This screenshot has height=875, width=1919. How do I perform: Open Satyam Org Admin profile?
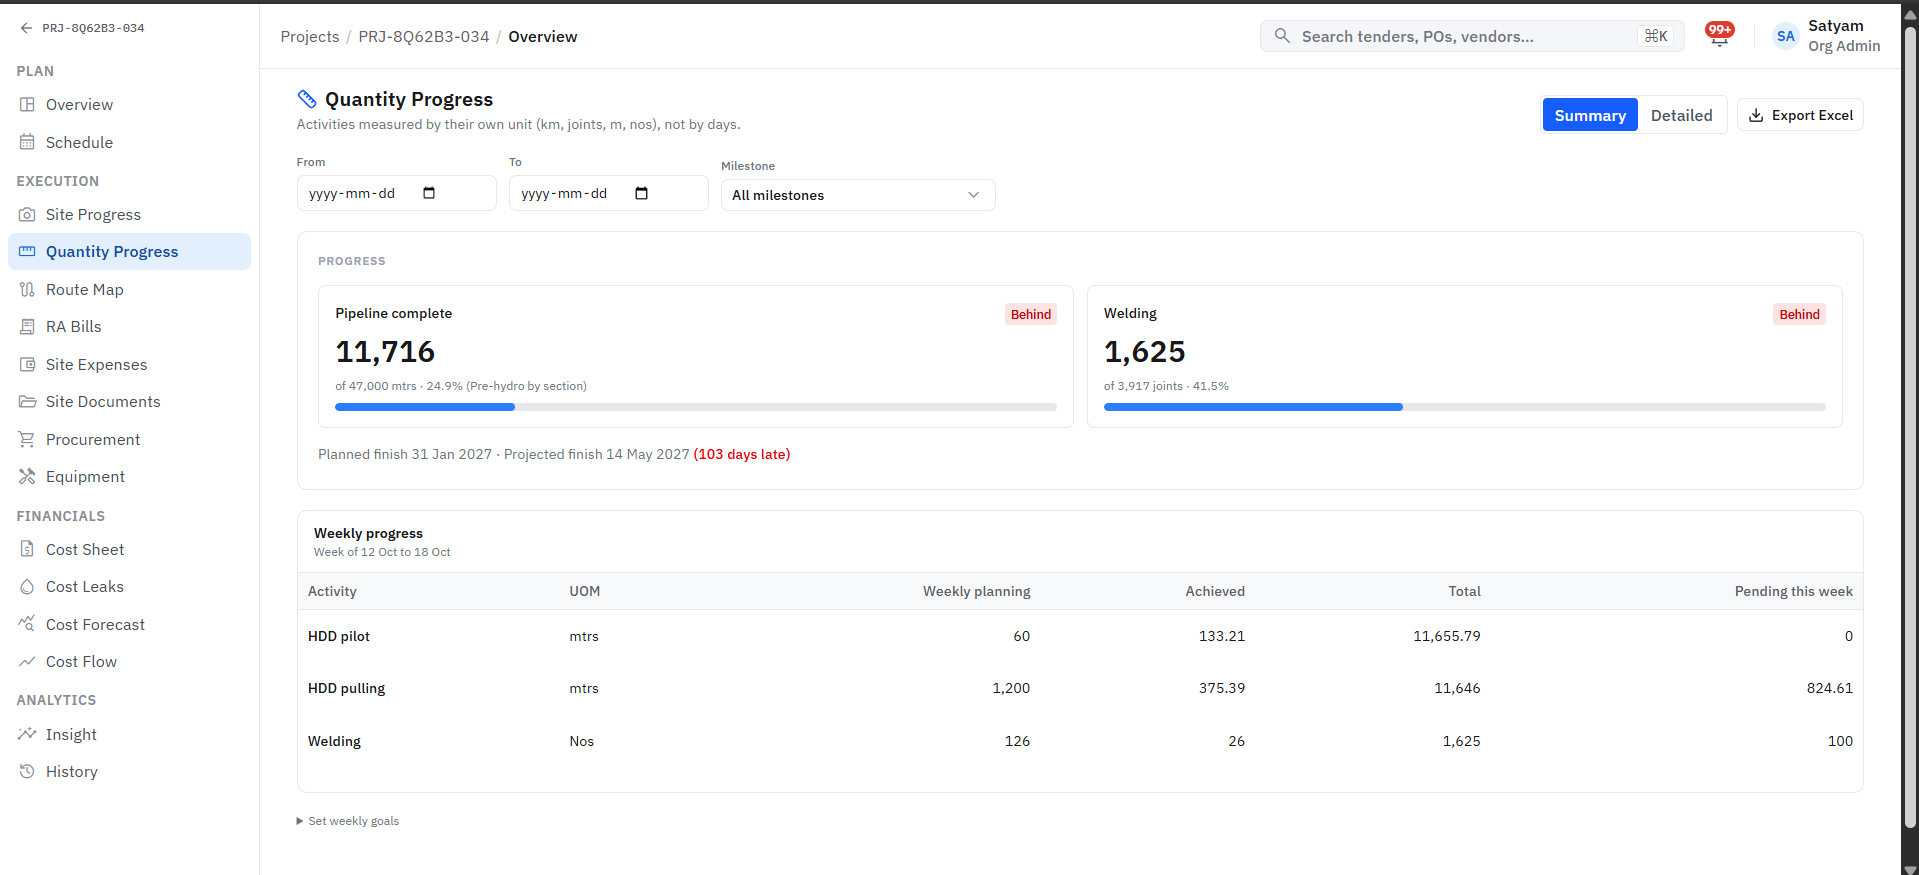pos(1826,36)
